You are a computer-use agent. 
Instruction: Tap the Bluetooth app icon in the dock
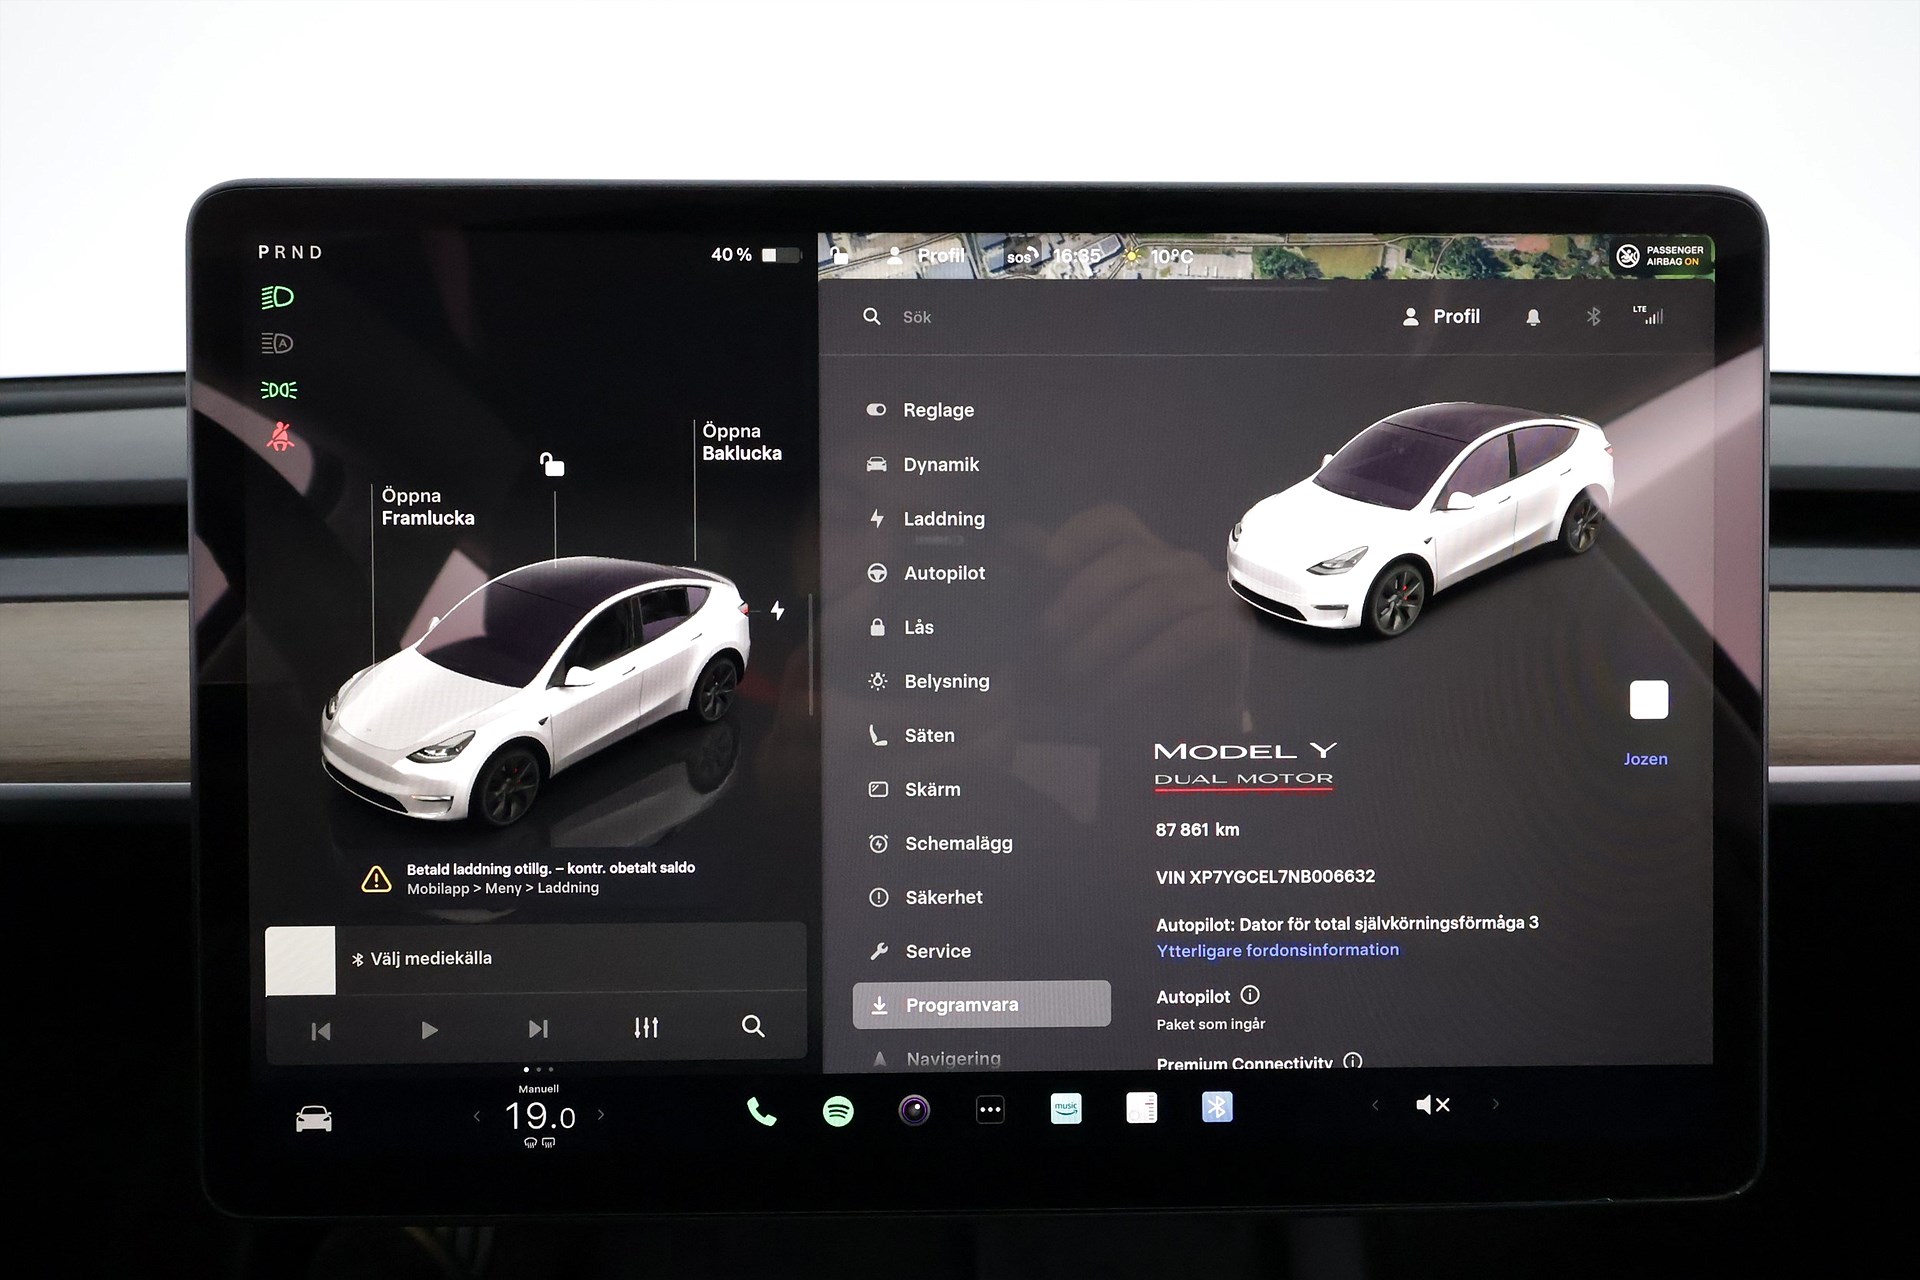[1217, 1107]
